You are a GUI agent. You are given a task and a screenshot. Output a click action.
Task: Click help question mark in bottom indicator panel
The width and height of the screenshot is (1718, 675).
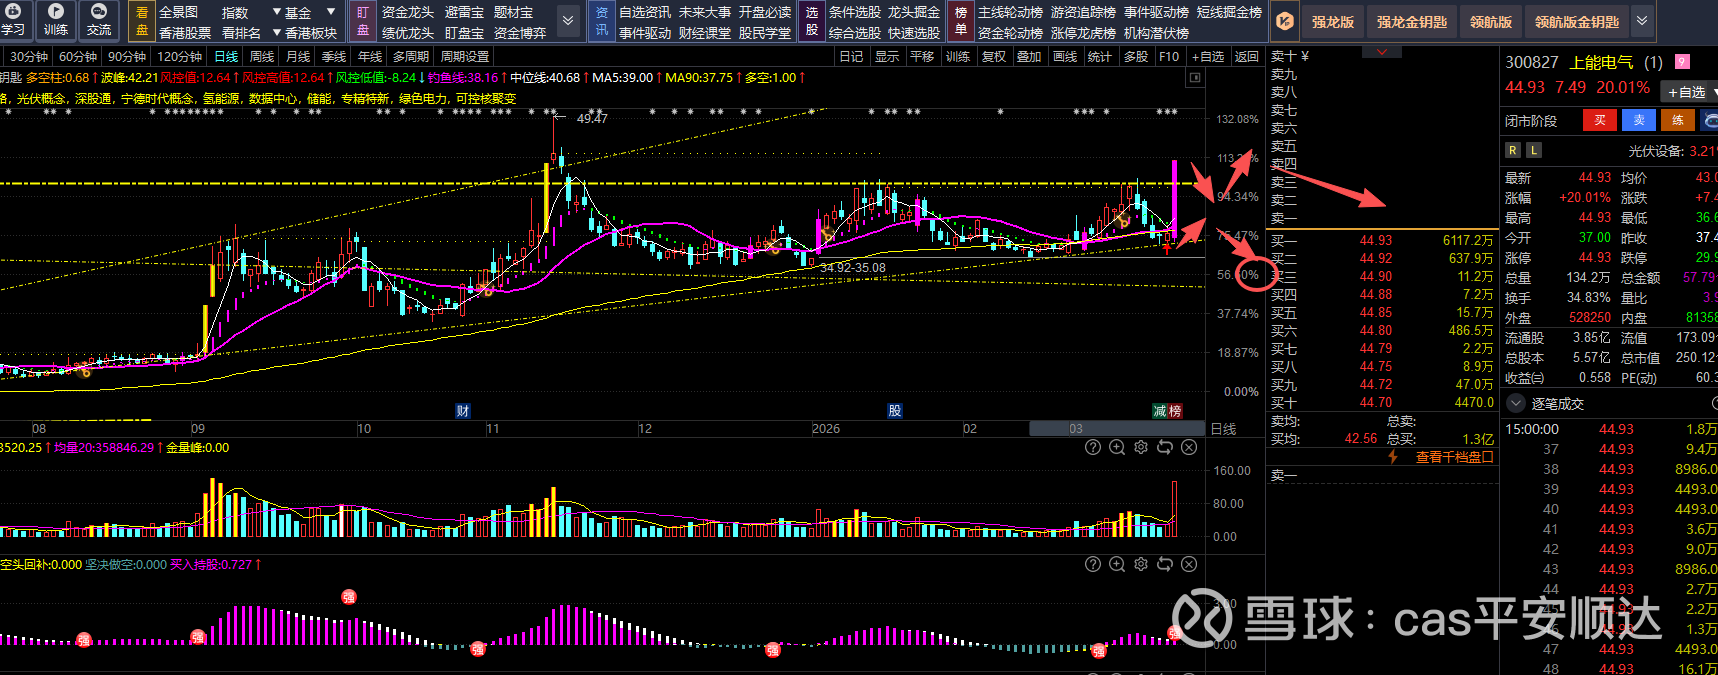click(x=1093, y=565)
